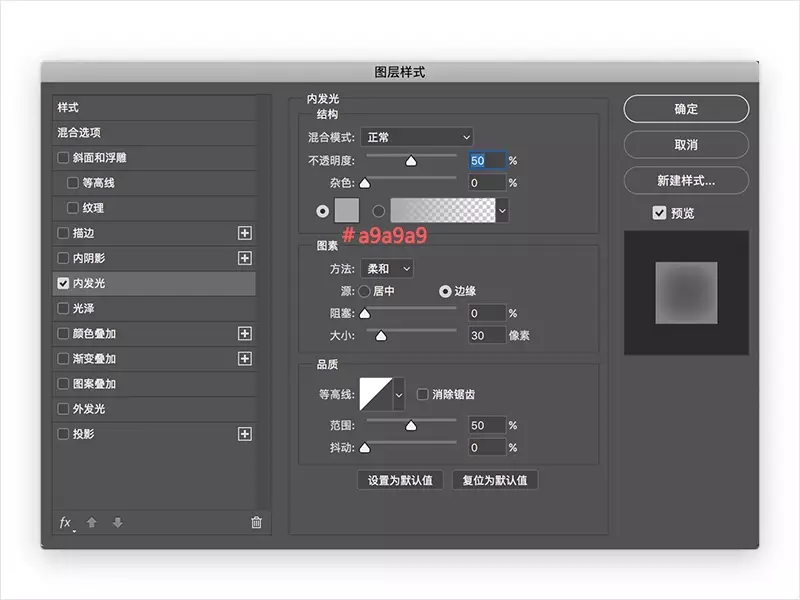Click the plus icon next to 内阴影
This screenshot has width=800, height=600.
(245, 258)
